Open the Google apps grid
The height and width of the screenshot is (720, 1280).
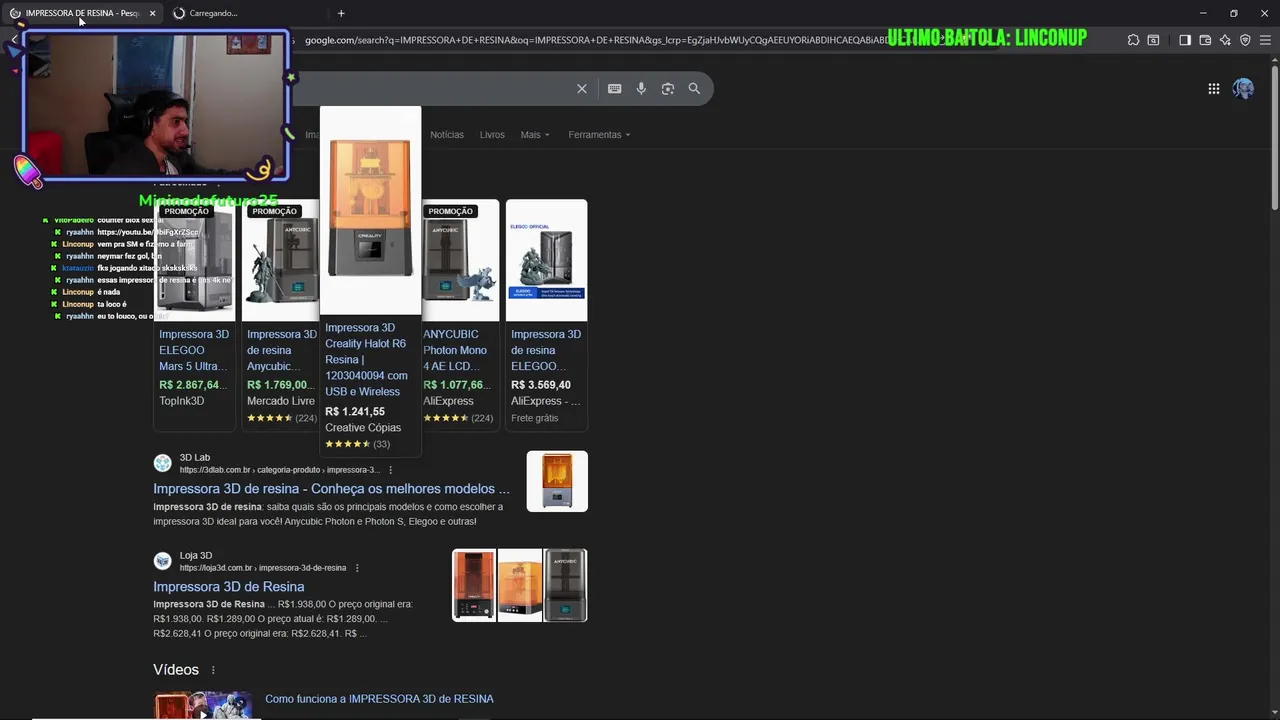[x=1214, y=89]
